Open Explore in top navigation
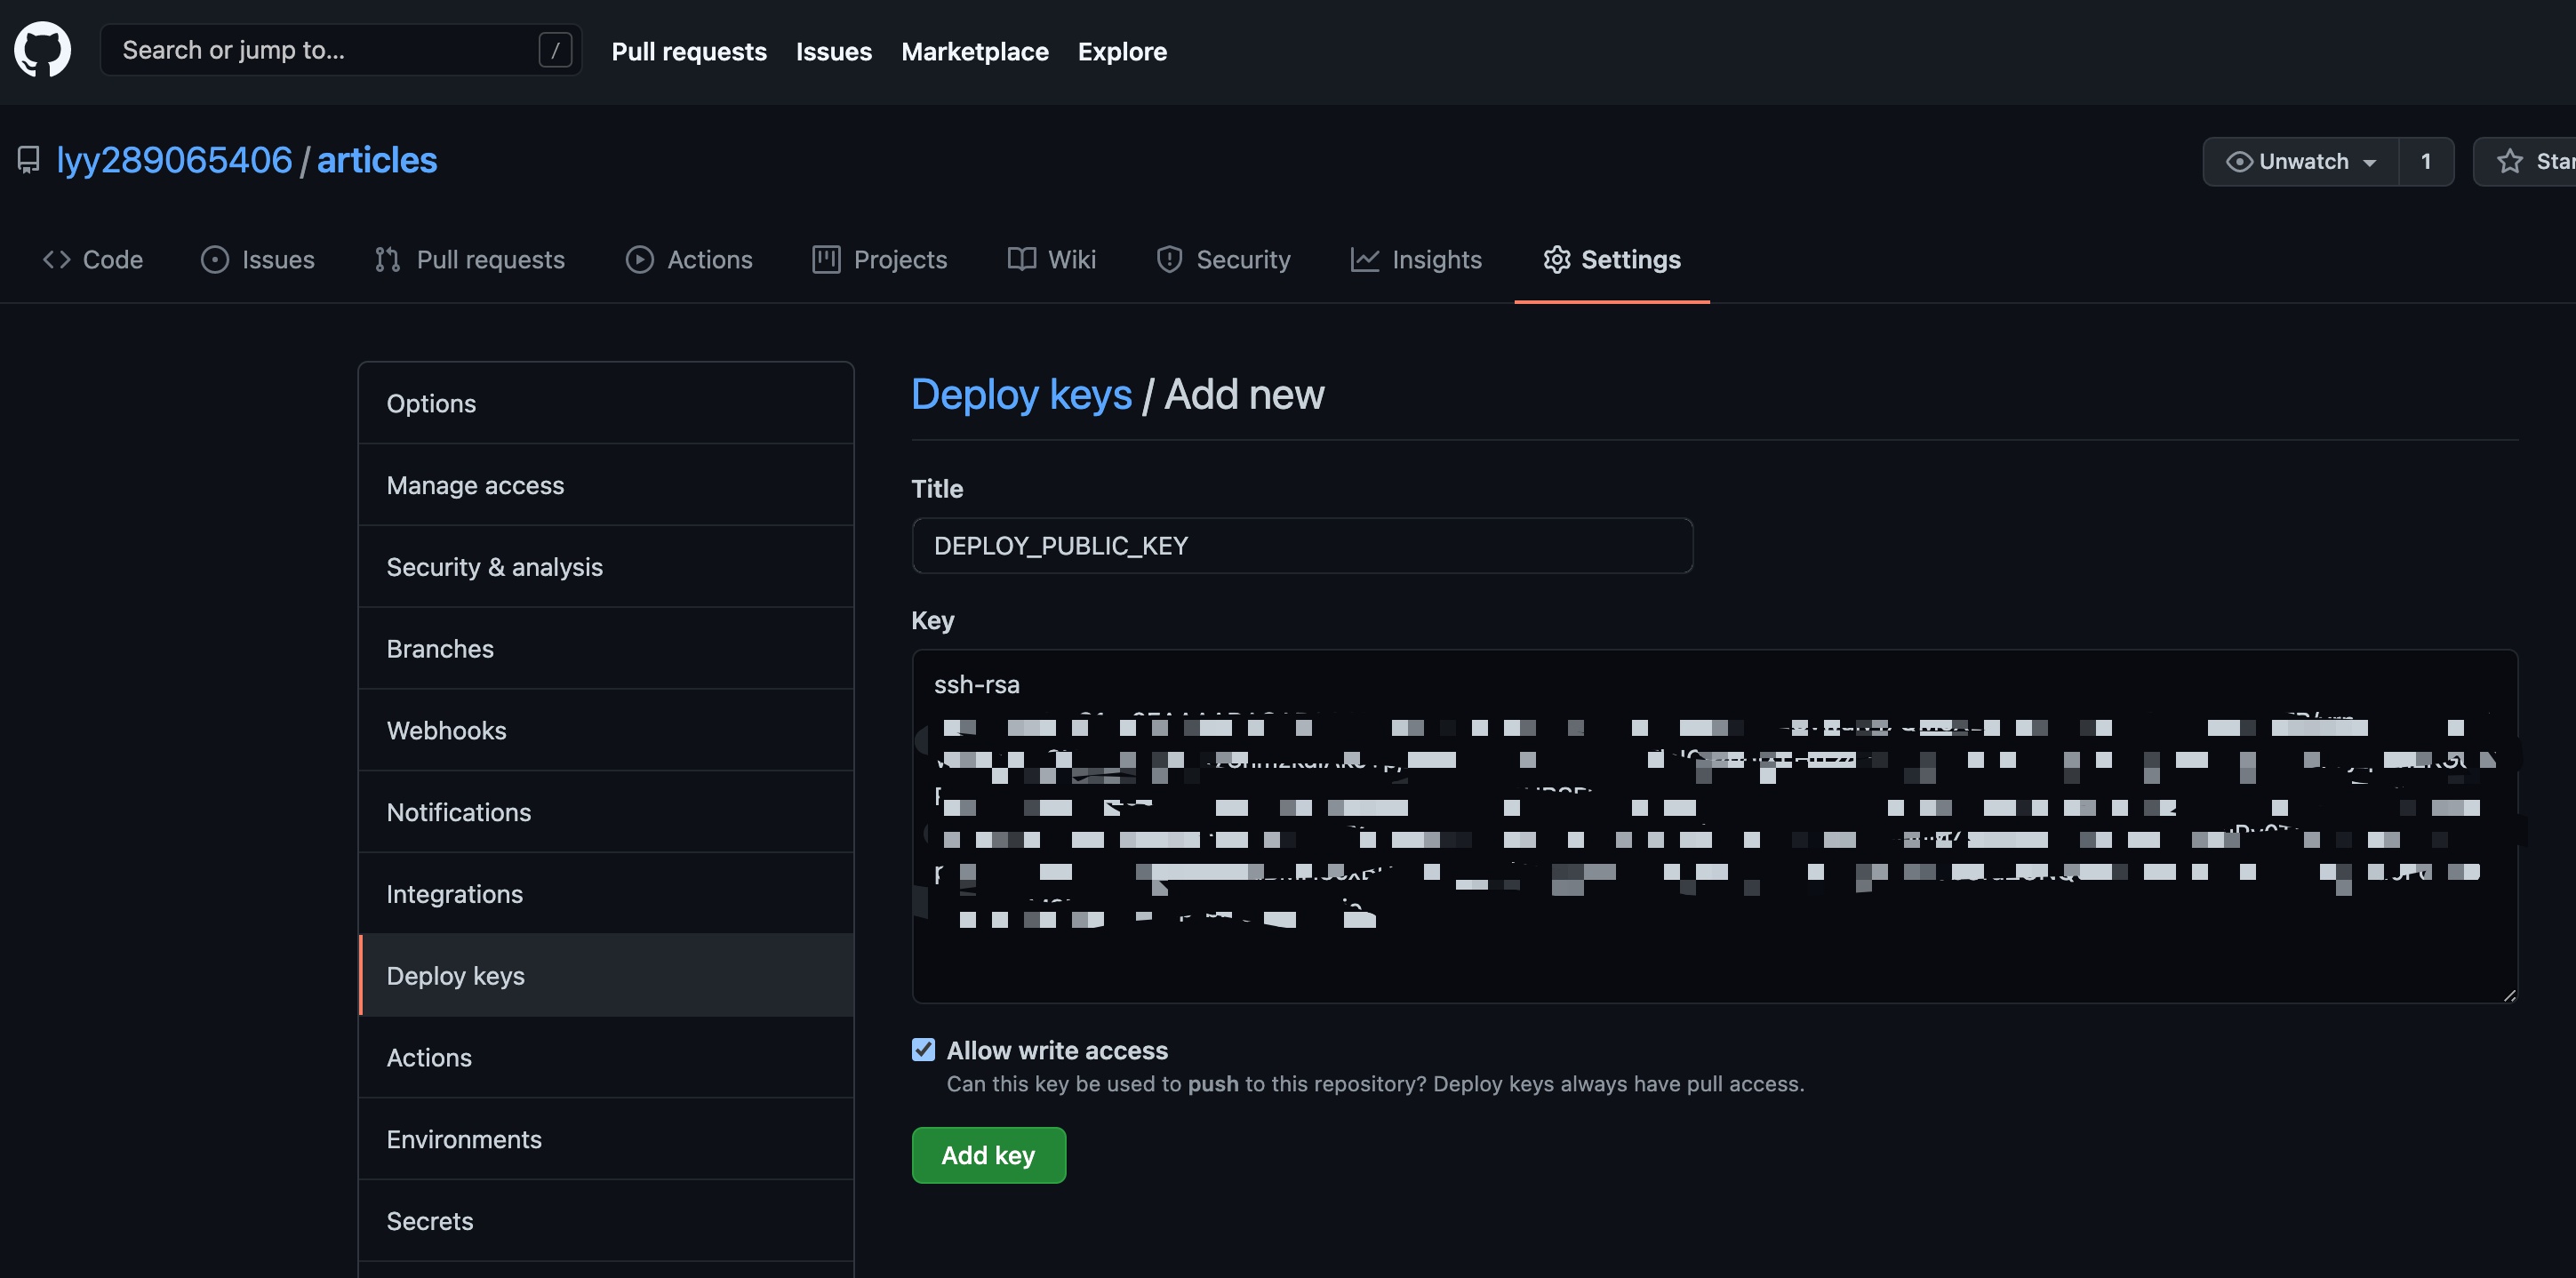 1122,51
